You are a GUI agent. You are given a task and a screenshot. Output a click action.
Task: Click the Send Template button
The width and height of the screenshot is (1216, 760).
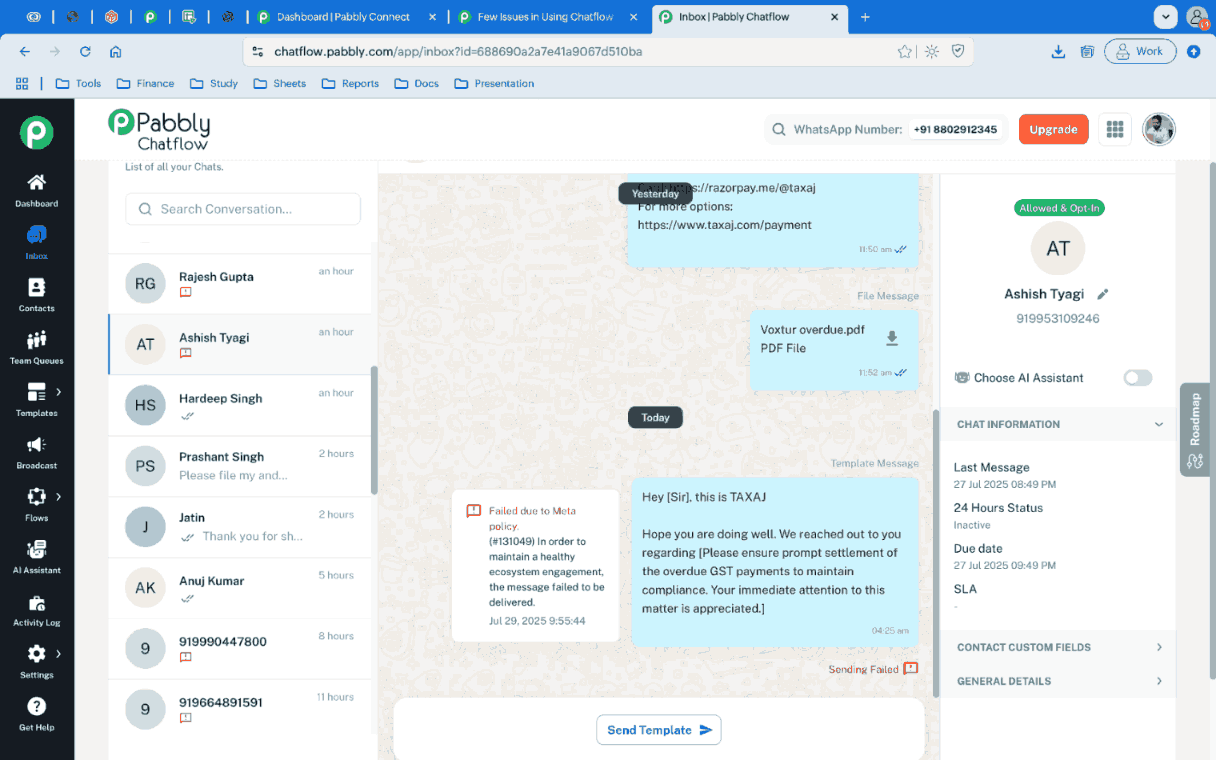tap(659, 730)
